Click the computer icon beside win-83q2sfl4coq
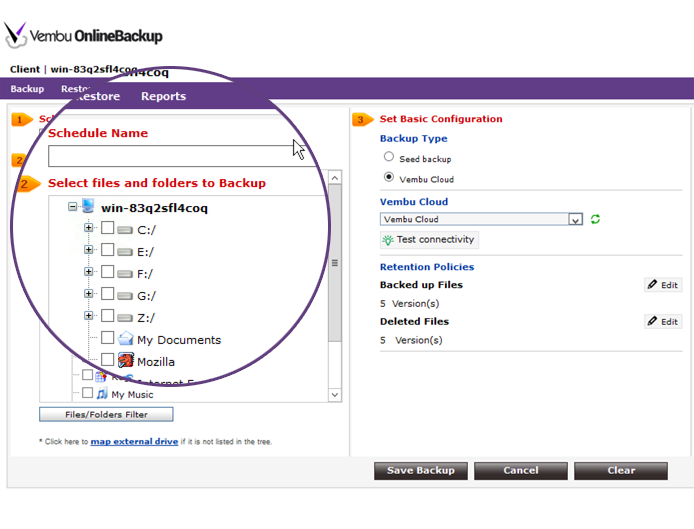Image resolution: width=694 pixels, height=529 pixels. [89, 206]
